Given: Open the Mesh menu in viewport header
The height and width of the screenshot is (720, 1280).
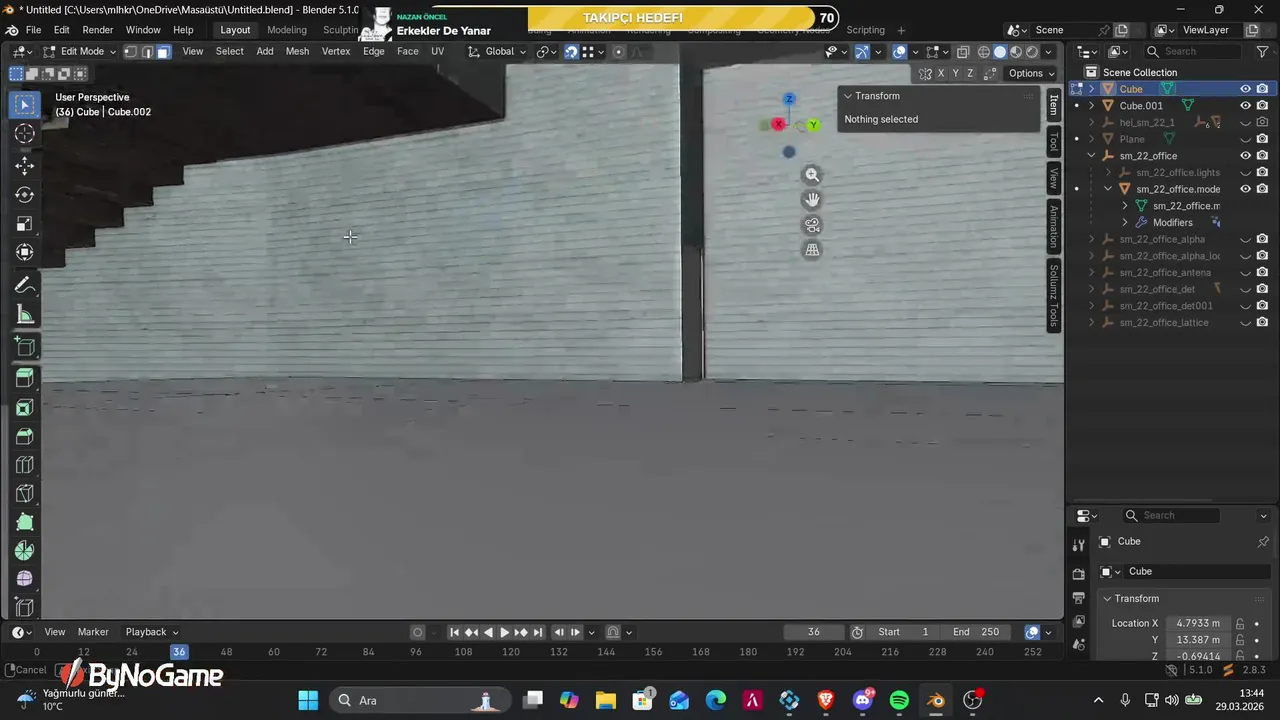Looking at the screenshot, I should [x=297, y=52].
